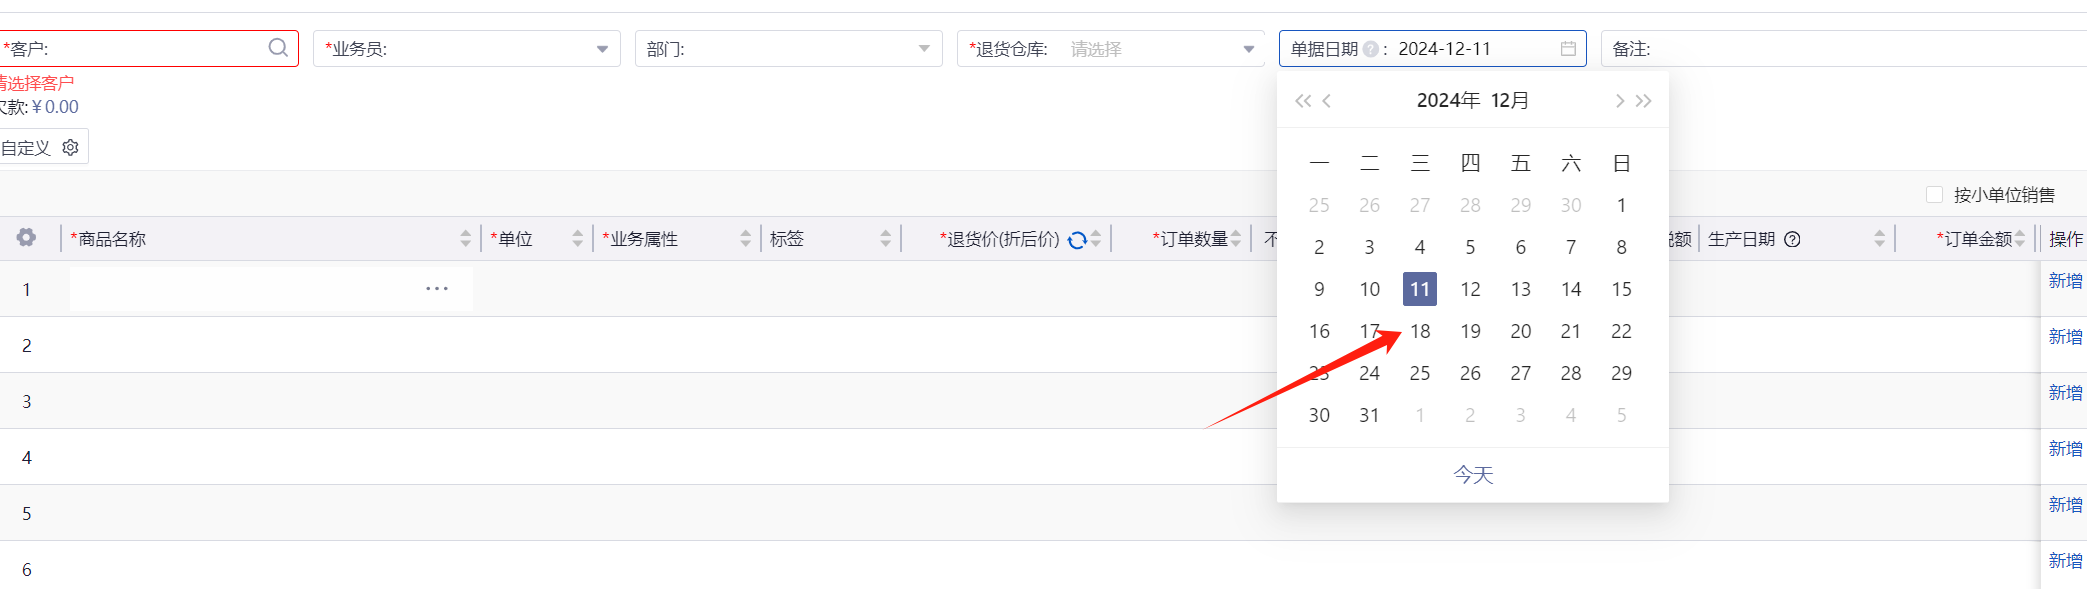
Task: Open the 自定义 gear settings icon
Action: 70,148
